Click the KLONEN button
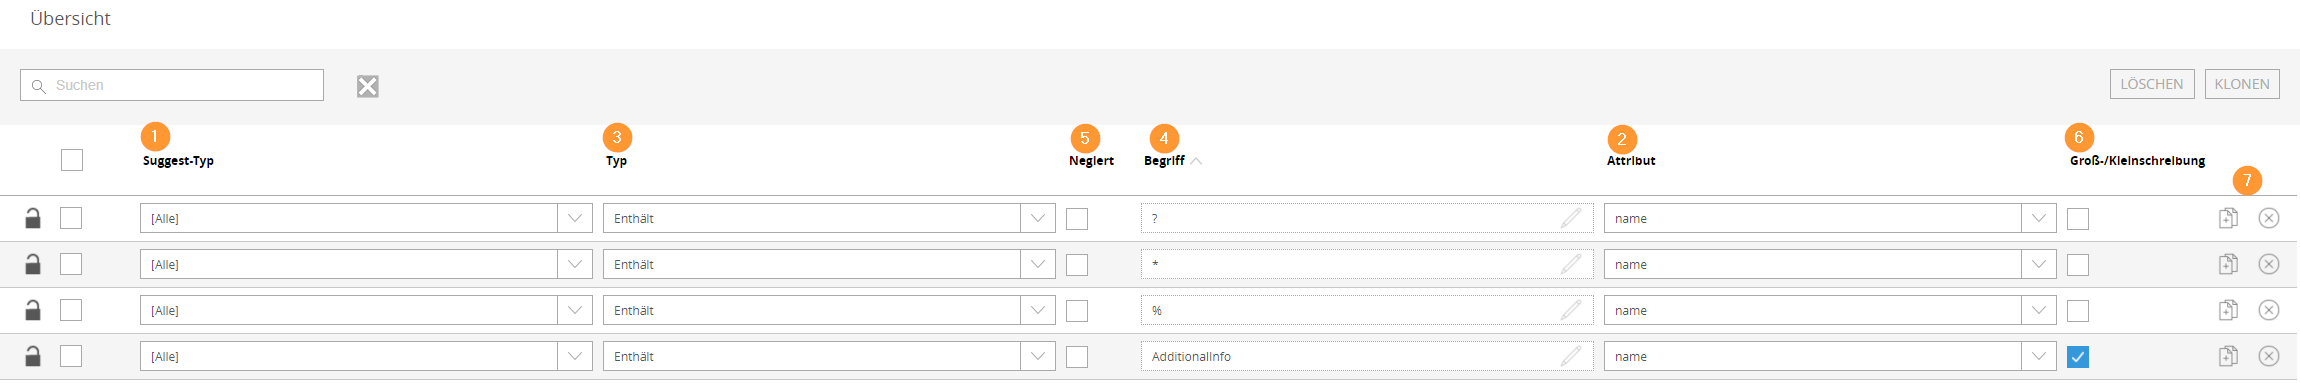 2242,84
